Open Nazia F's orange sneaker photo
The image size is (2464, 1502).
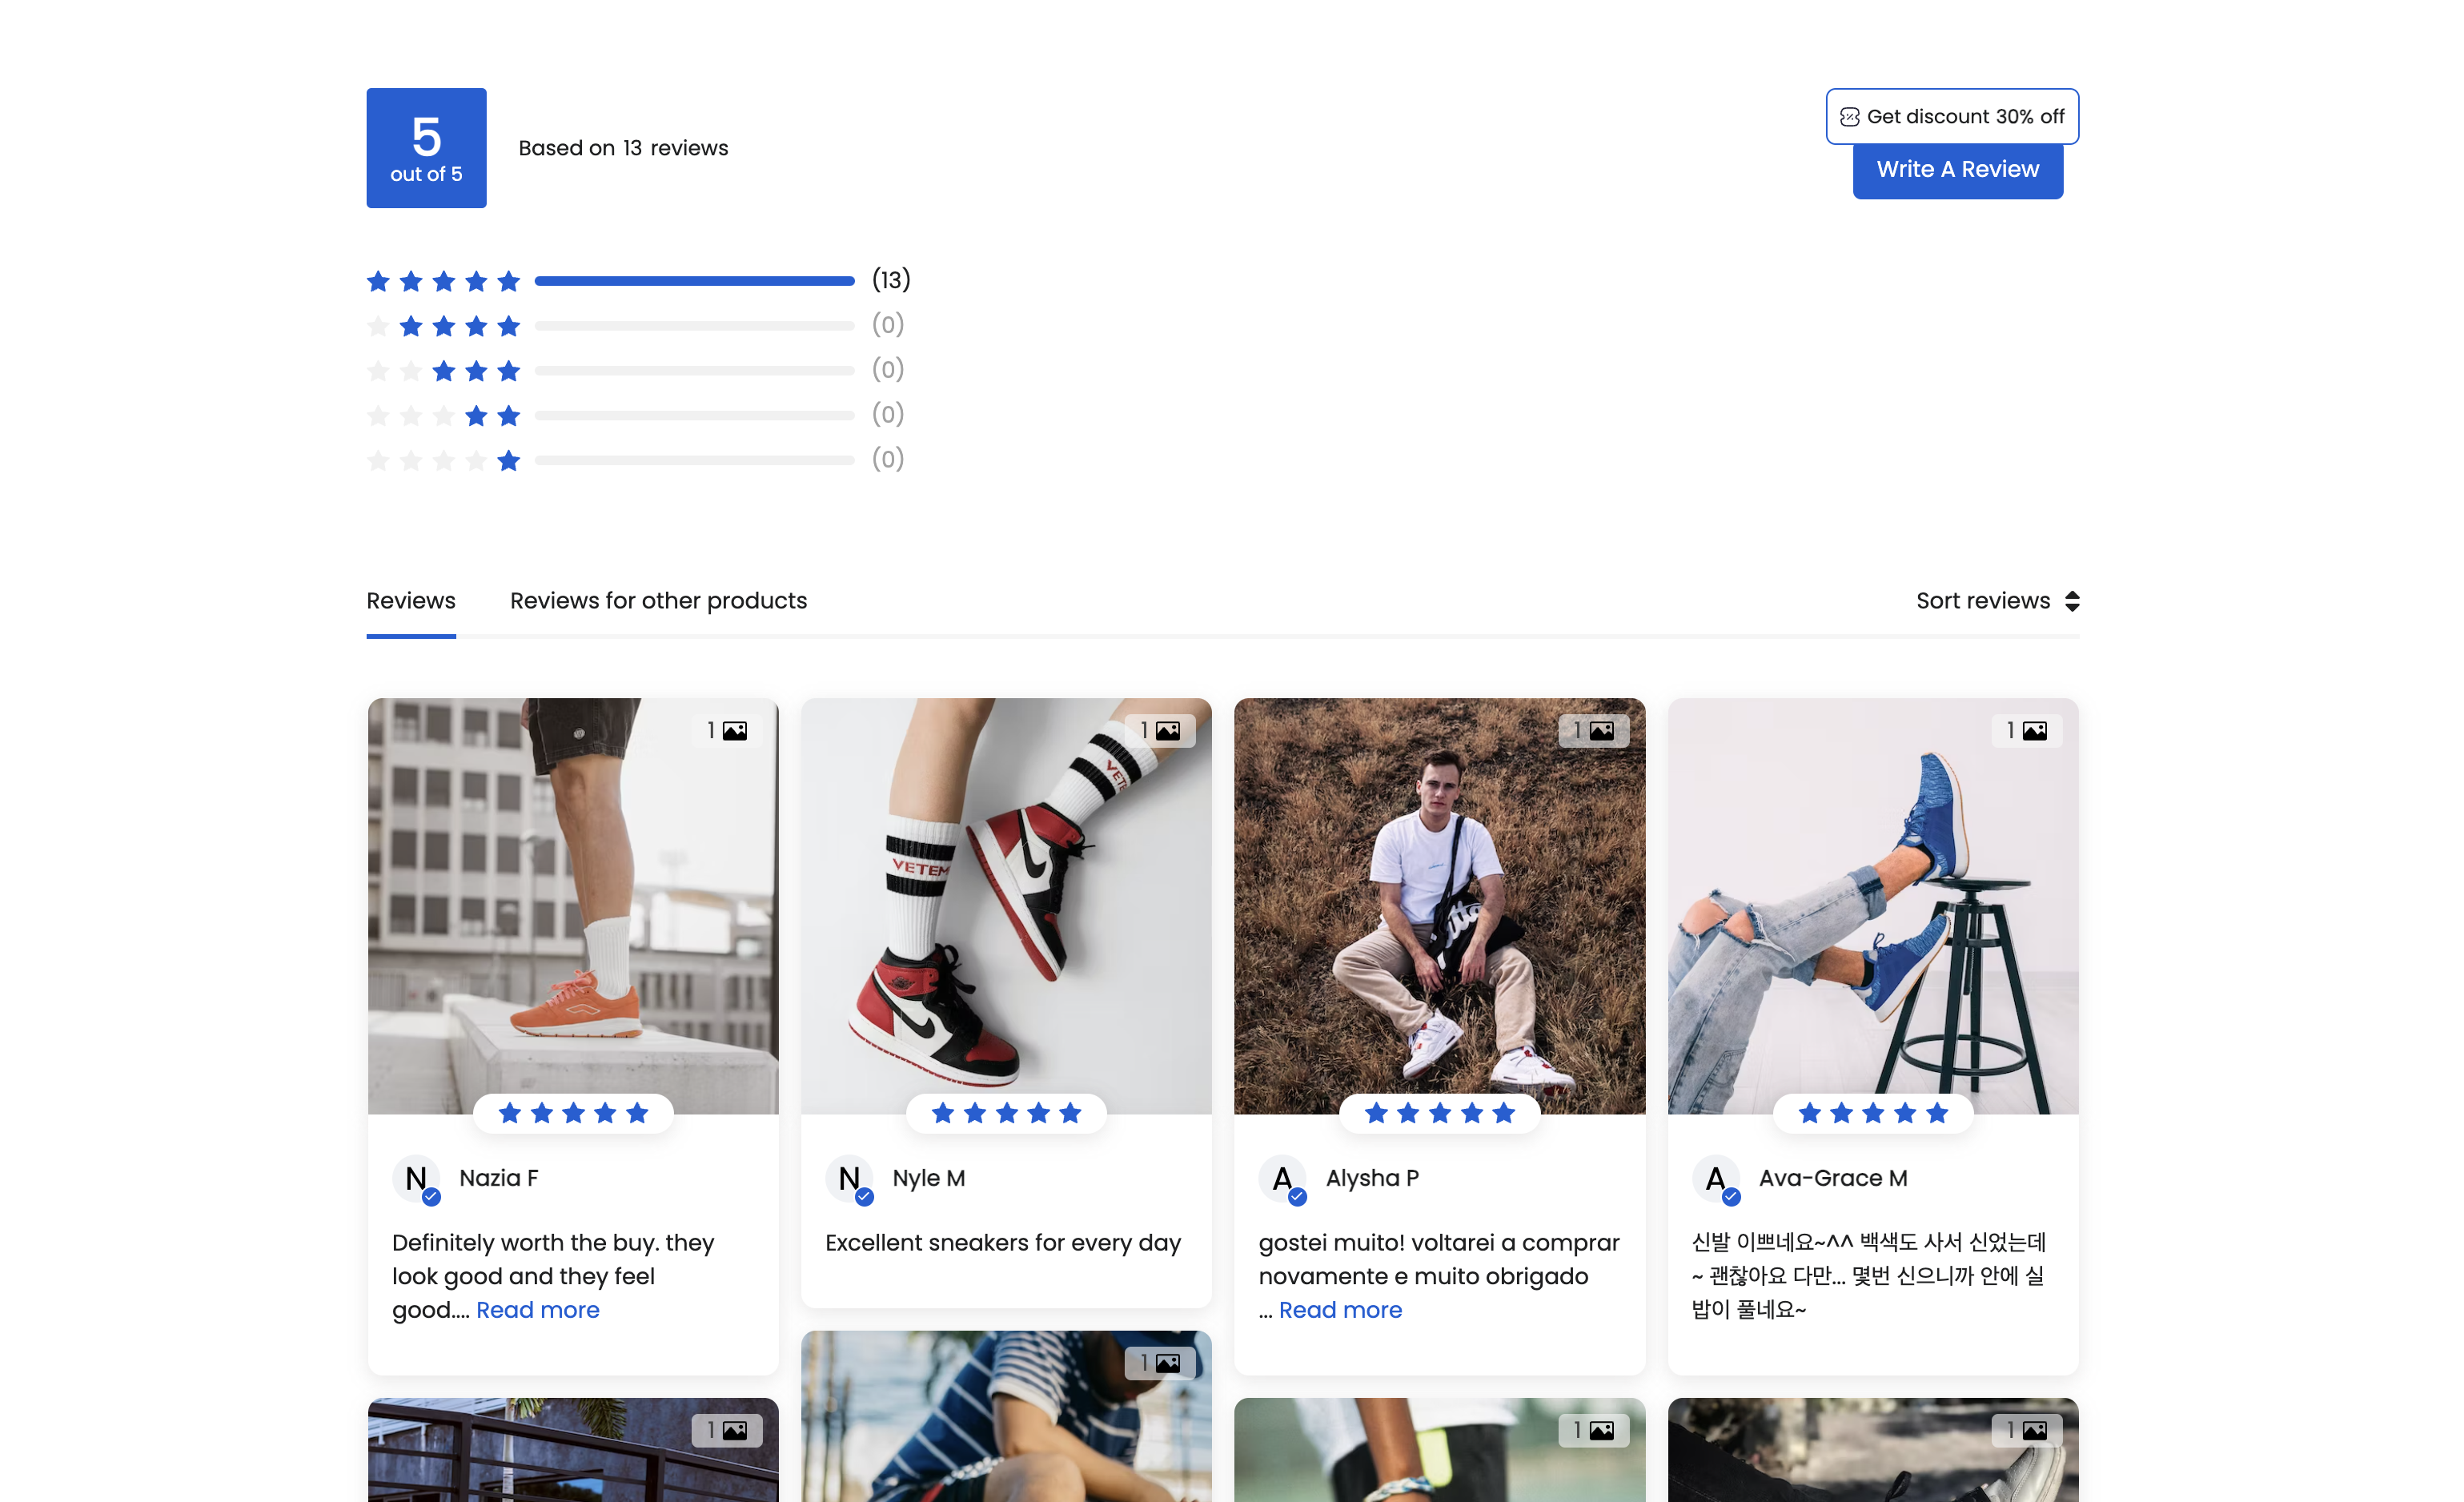pyautogui.click(x=573, y=906)
